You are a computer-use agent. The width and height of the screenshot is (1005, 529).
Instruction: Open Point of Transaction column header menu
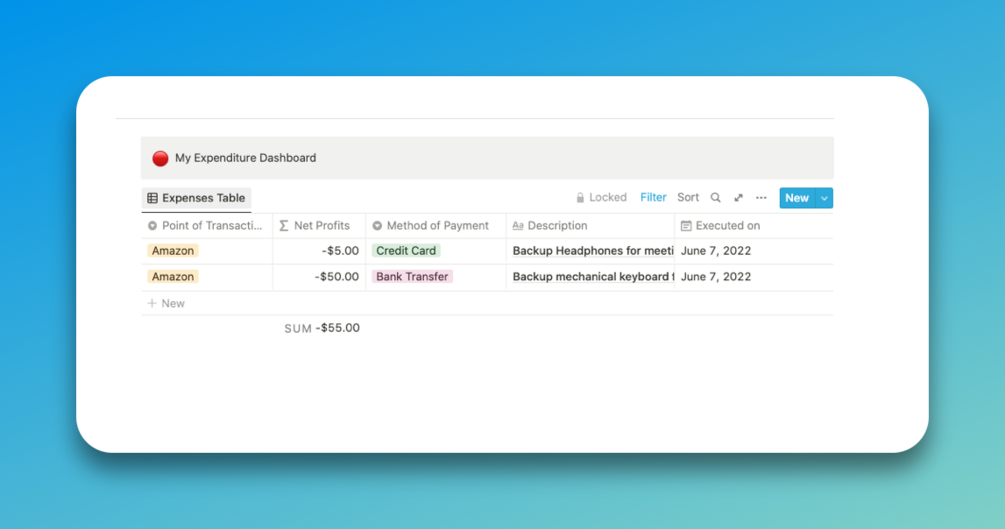click(x=207, y=226)
